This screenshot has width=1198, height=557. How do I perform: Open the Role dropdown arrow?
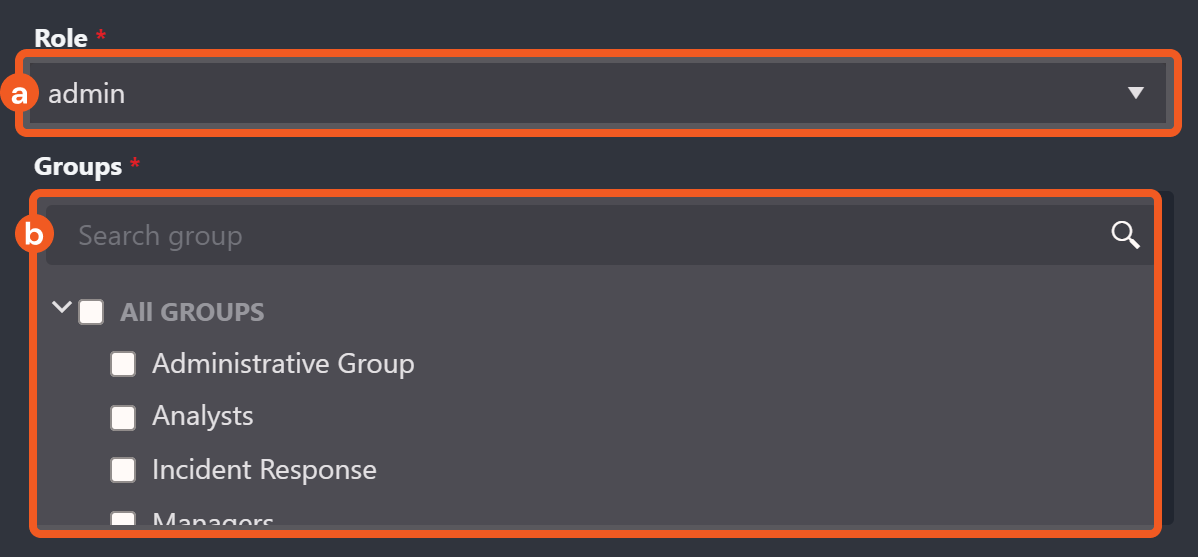pyautogui.click(x=1135, y=93)
